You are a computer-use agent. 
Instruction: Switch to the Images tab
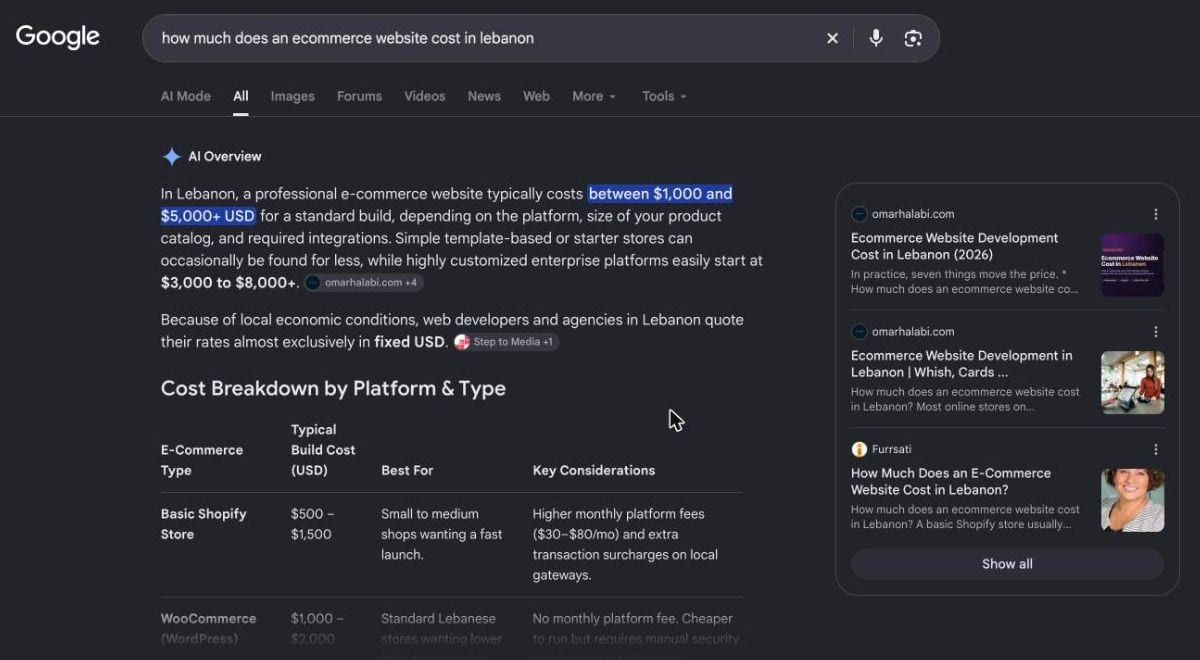[292, 96]
